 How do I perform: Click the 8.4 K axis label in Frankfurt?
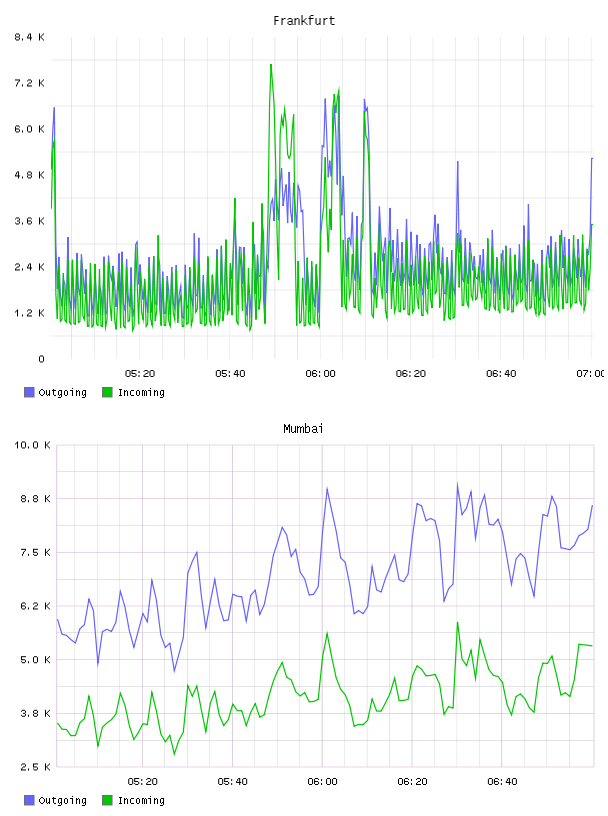tap(30, 37)
